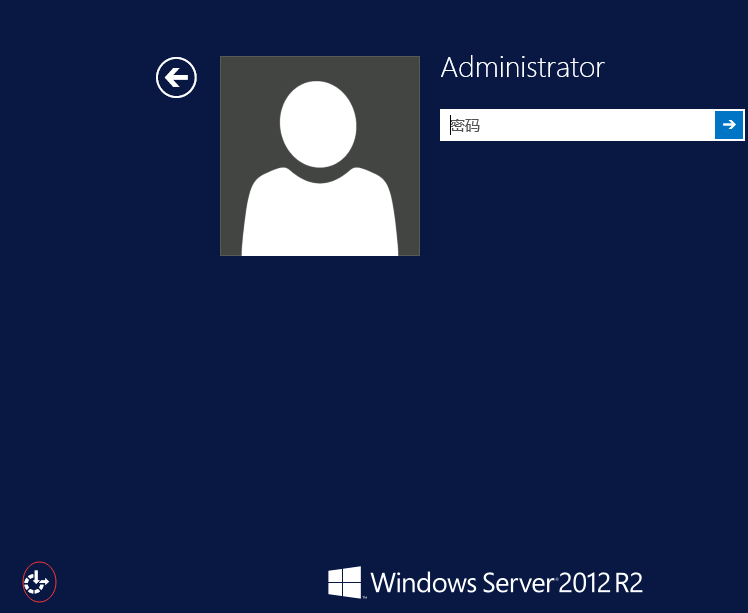This screenshot has width=748, height=613.
Task: Return to user selection via back button
Action: (x=176, y=77)
